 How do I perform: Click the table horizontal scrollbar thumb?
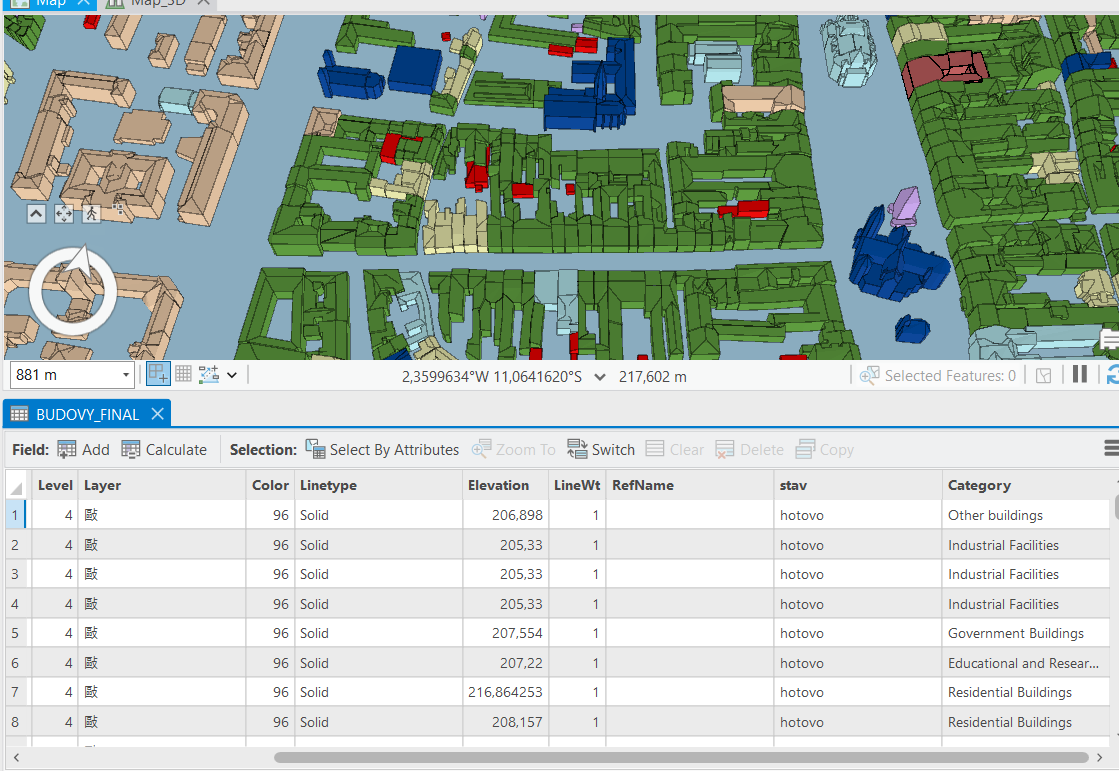coord(681,757)
